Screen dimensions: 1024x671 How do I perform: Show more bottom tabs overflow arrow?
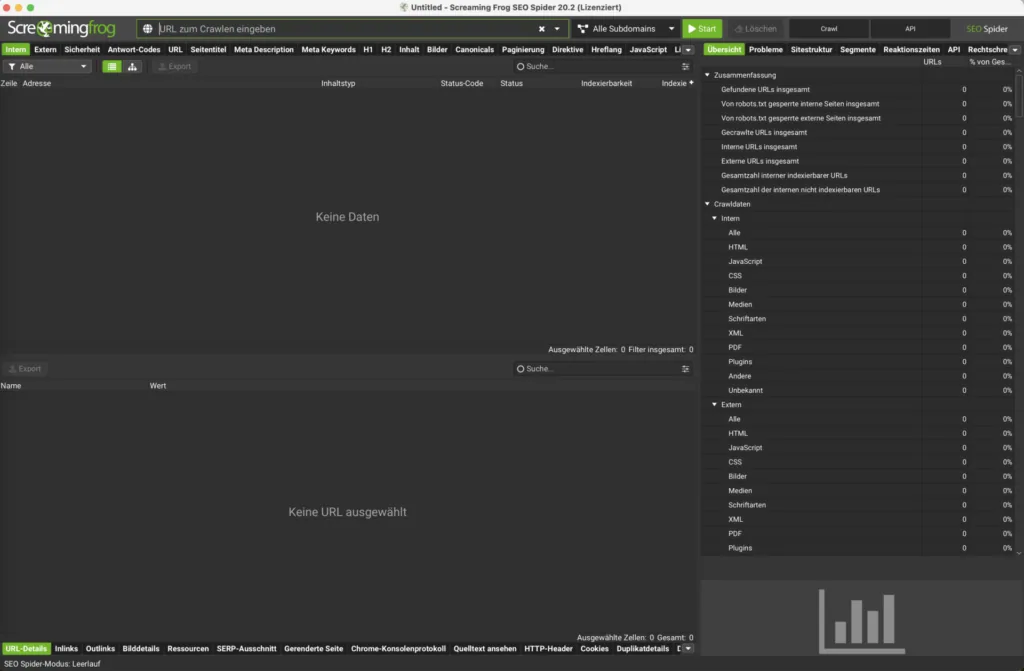(x=688, y=649)
